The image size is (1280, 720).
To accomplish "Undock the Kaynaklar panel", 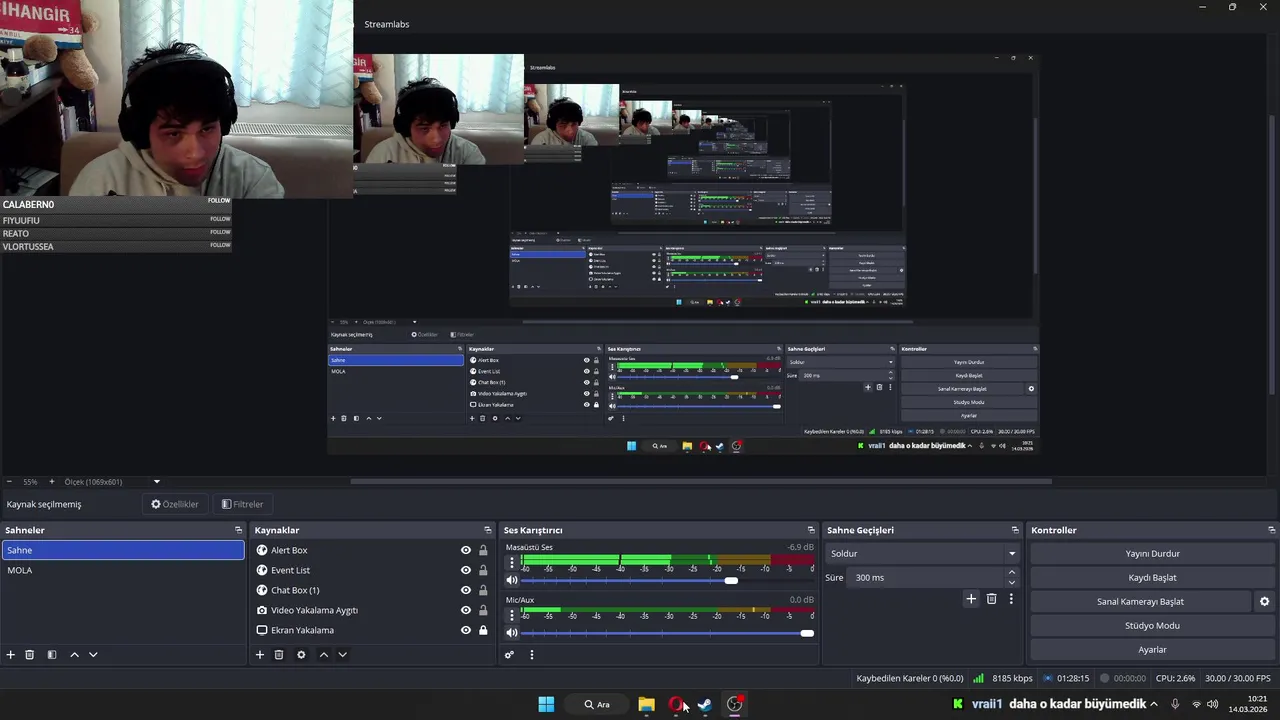I will [488, 530].
